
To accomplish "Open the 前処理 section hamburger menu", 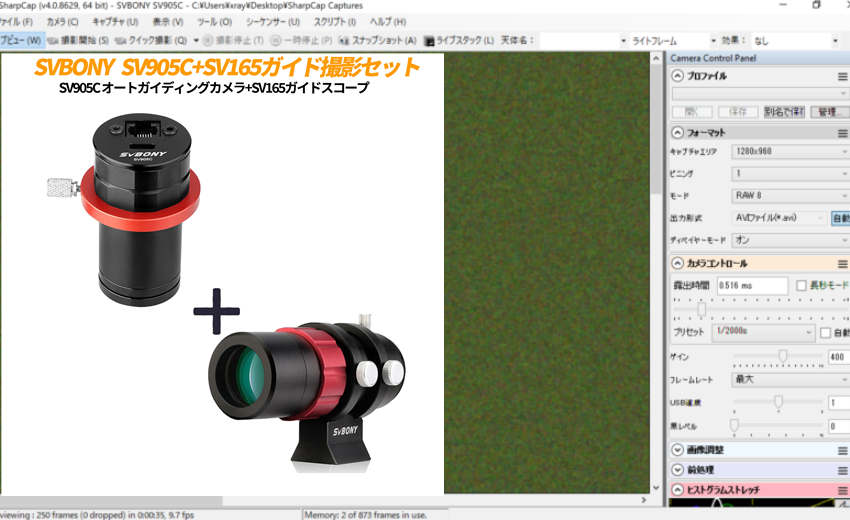I will 842,471.
